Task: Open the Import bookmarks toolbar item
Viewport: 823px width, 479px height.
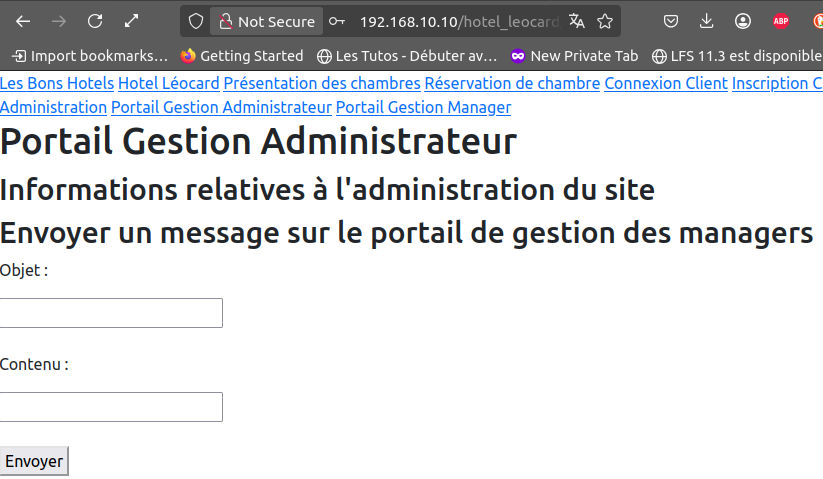Action: [x=89, y=56]
